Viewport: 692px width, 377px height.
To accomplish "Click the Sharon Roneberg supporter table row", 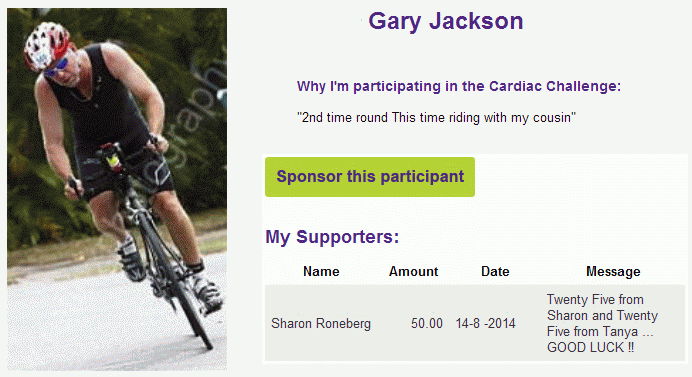I will [x=475, y=324].
